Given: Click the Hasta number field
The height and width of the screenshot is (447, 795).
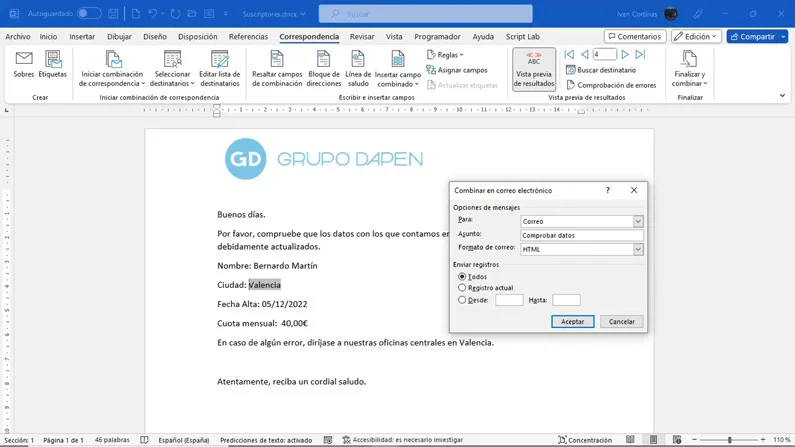Looking at the screenshot, I should (566, 300).
